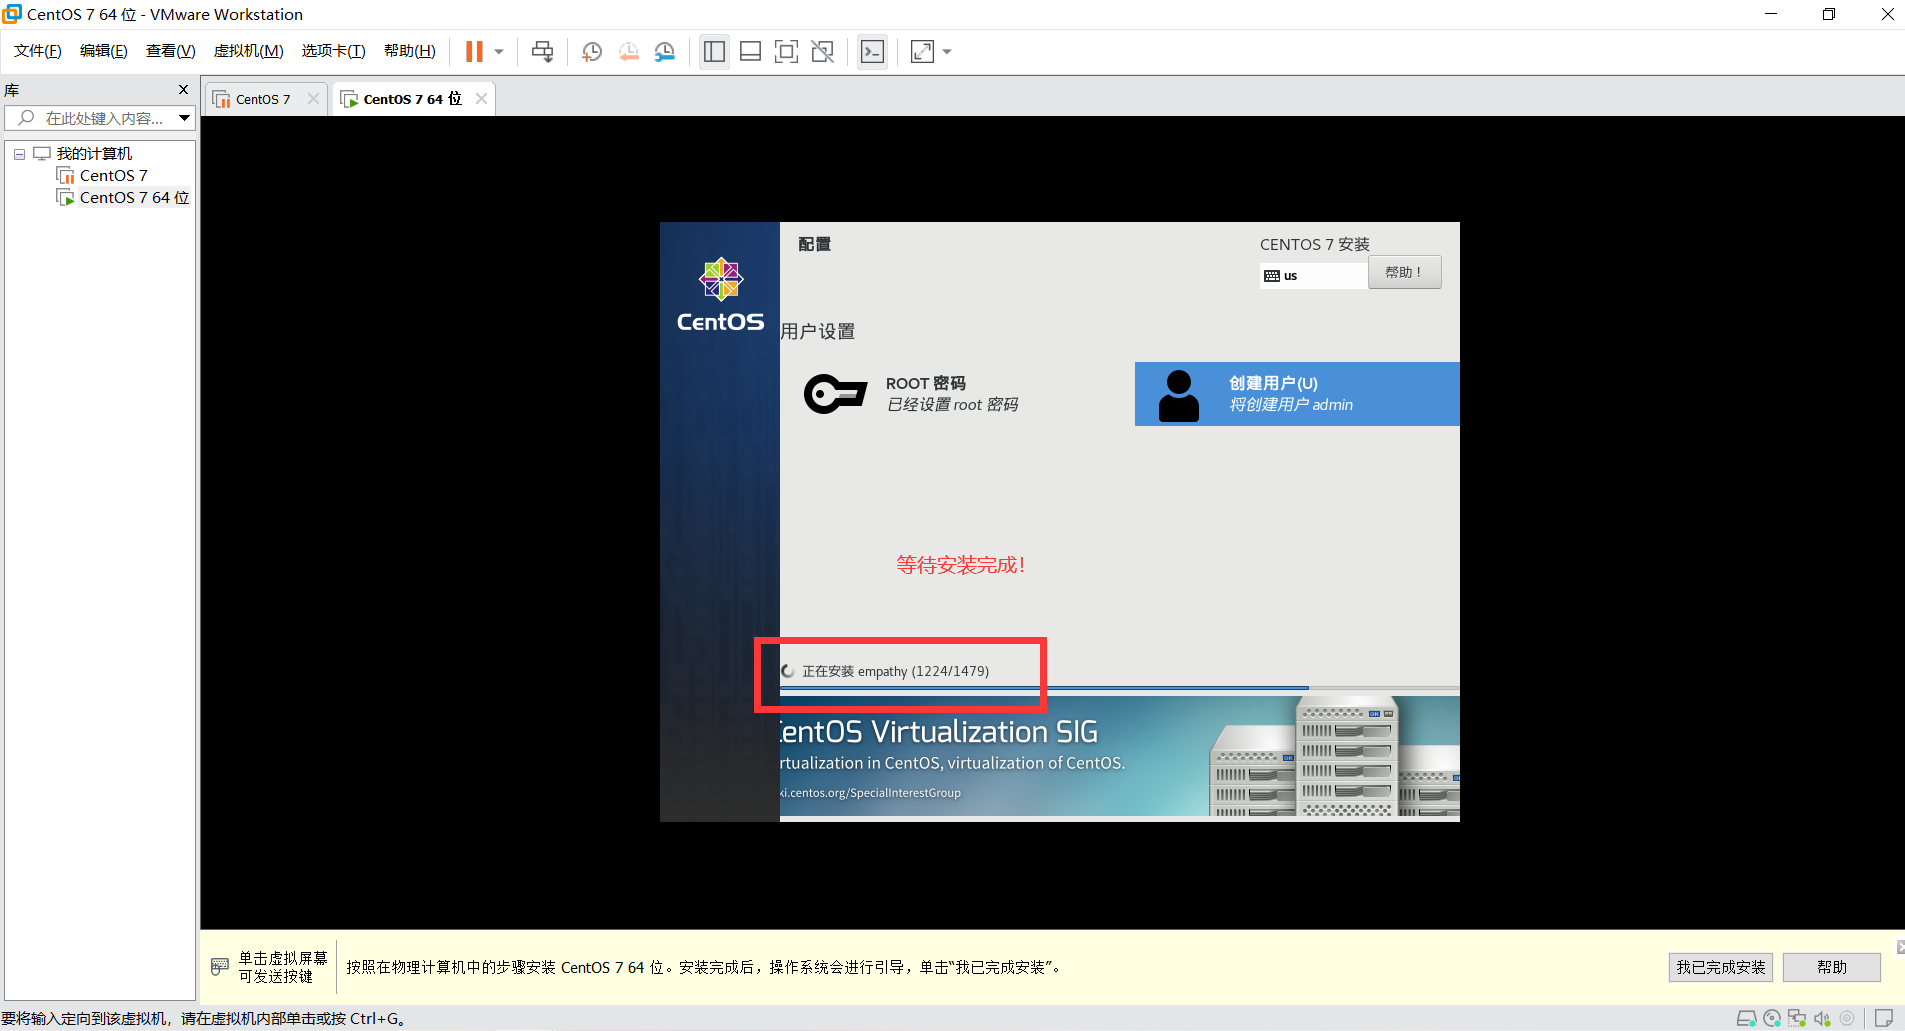Take a snapshot of this virtual machine
1905x1031 pixels.
click(592, 52)
